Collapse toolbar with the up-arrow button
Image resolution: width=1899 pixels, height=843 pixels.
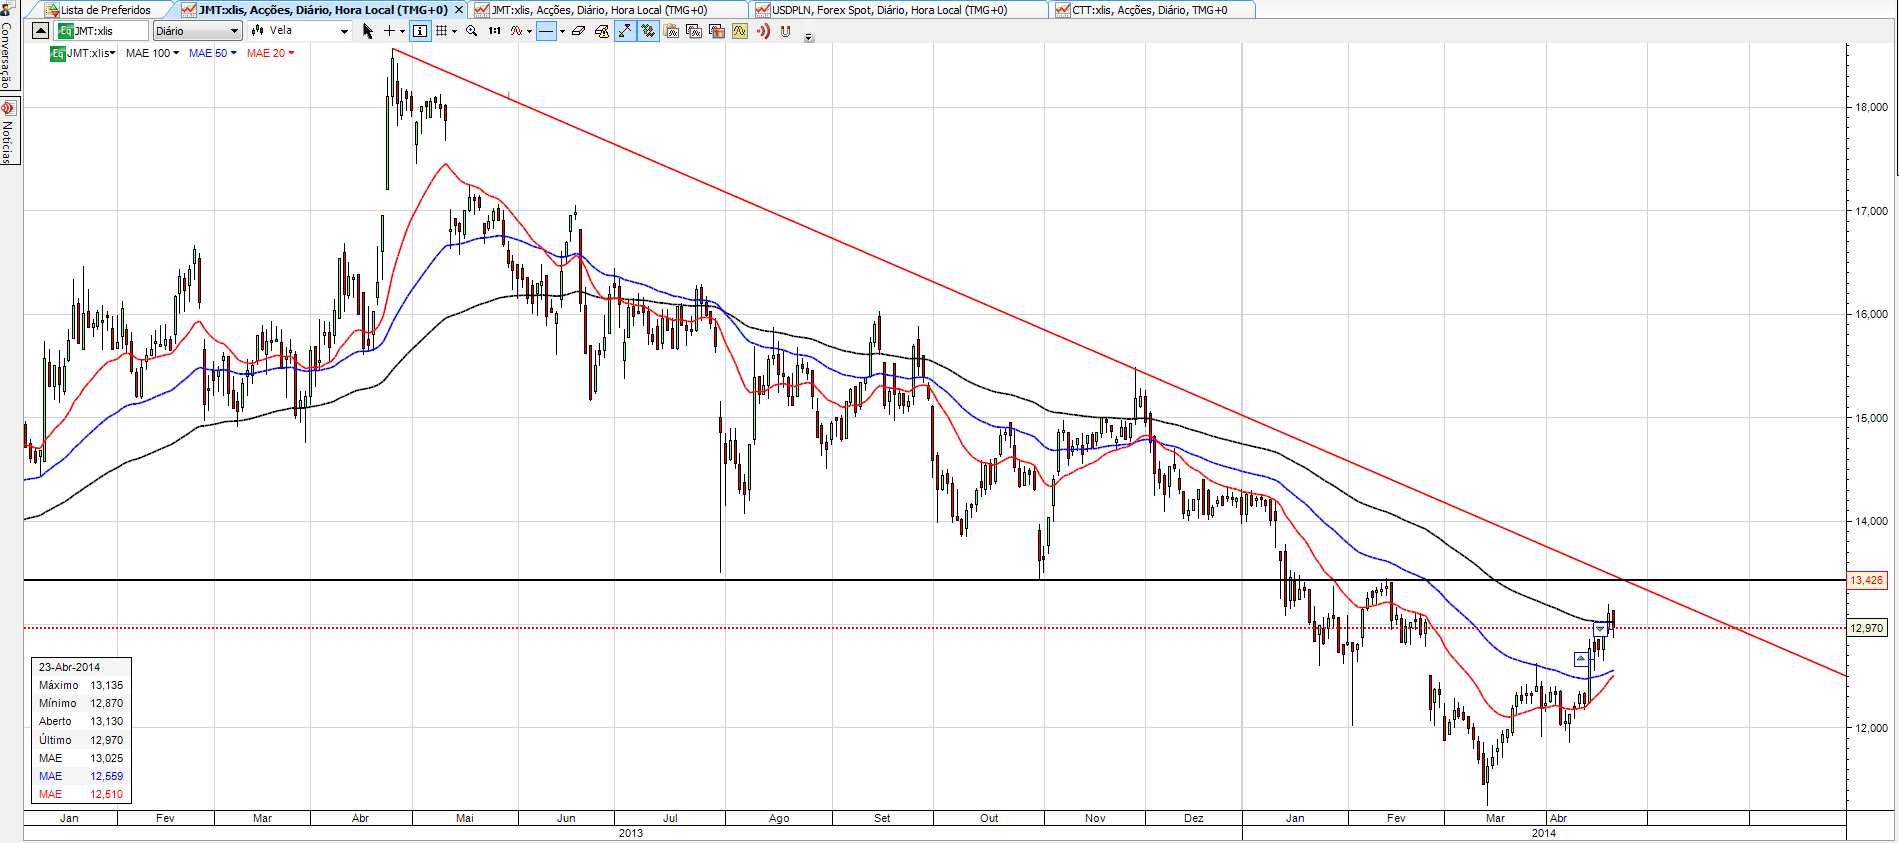[x=40, y=31]
